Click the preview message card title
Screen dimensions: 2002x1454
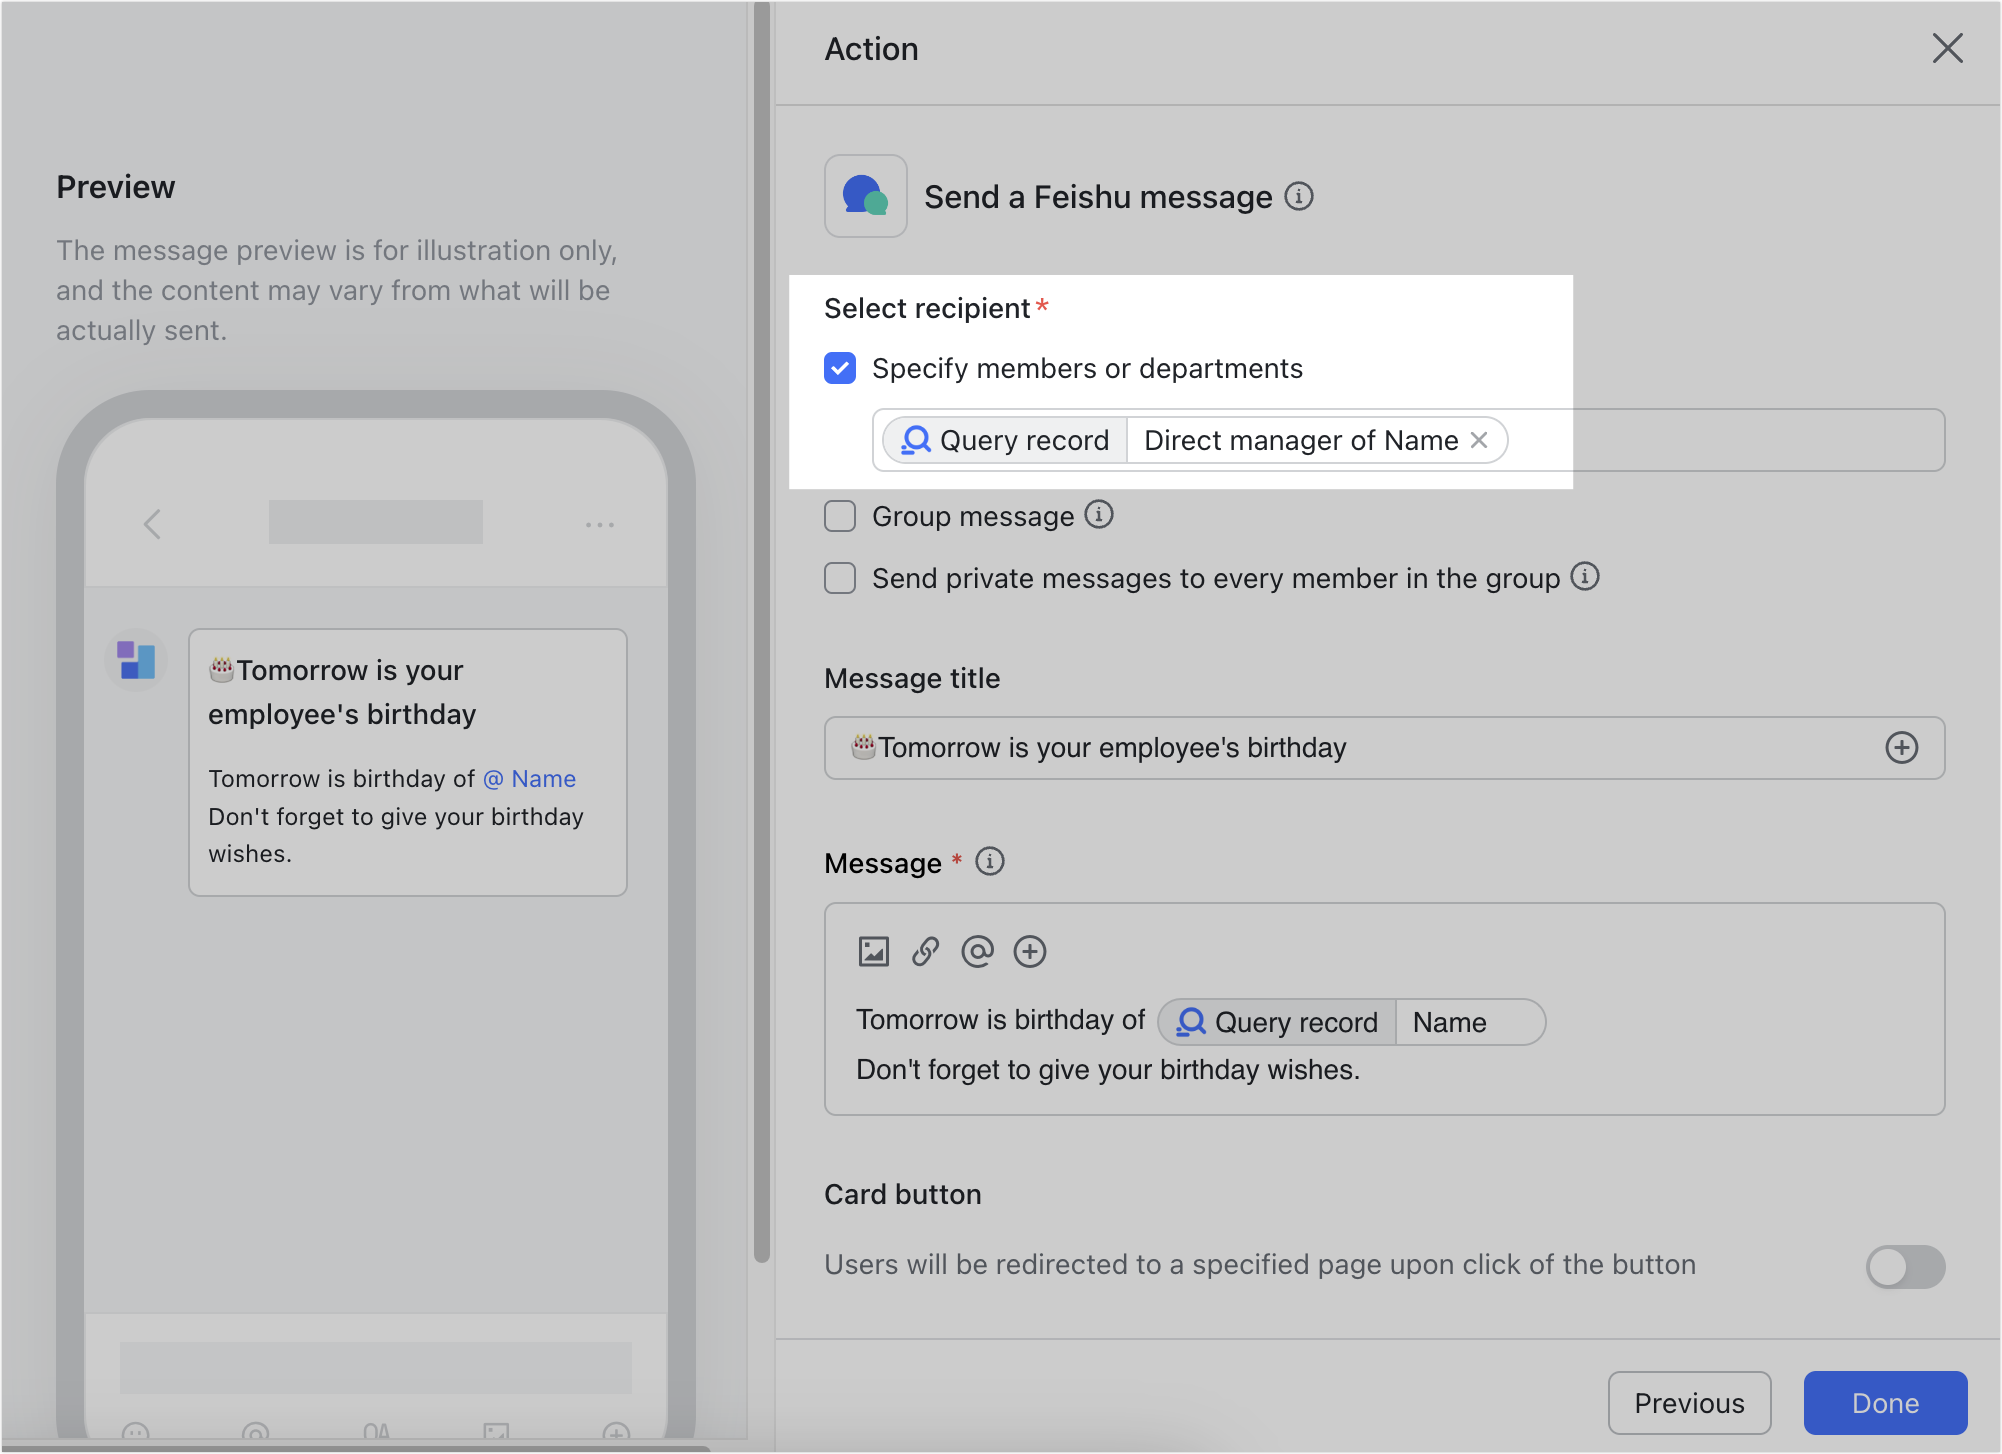pos(342,692)
